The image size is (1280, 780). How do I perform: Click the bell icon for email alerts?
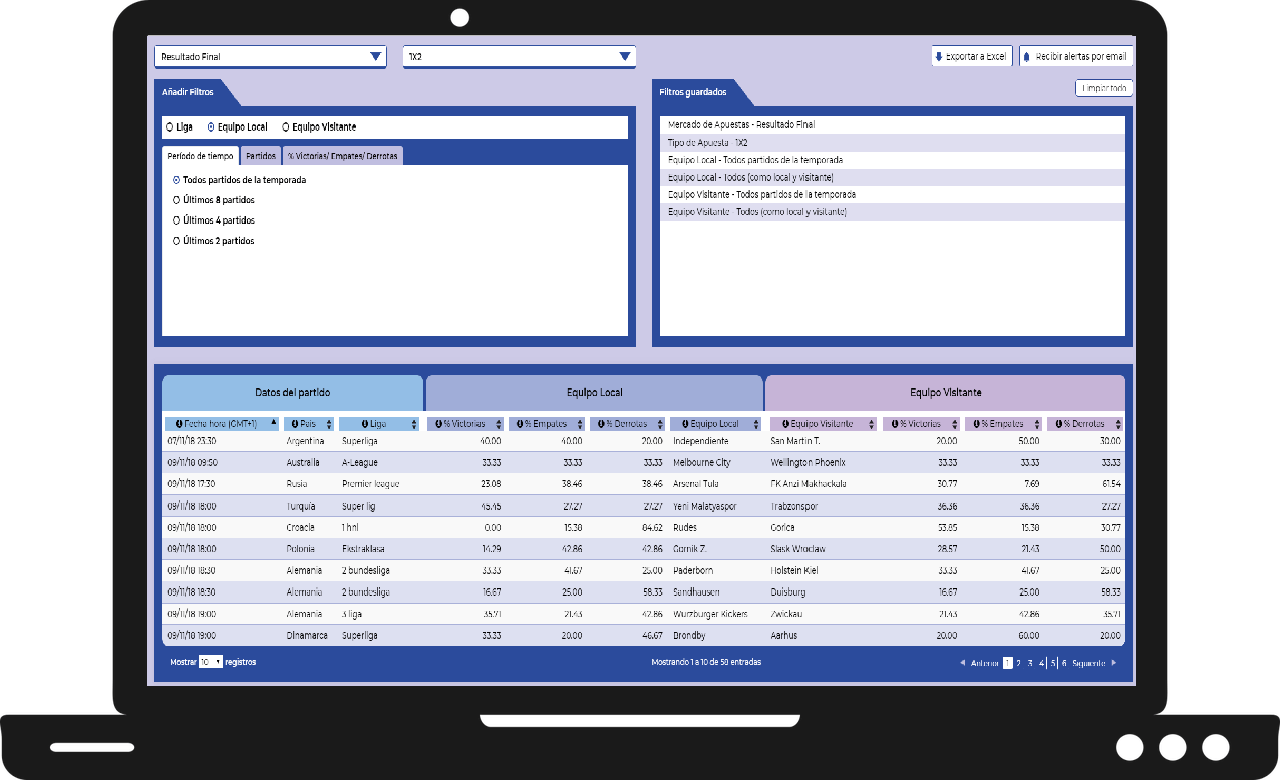[x=1027, y=57]
